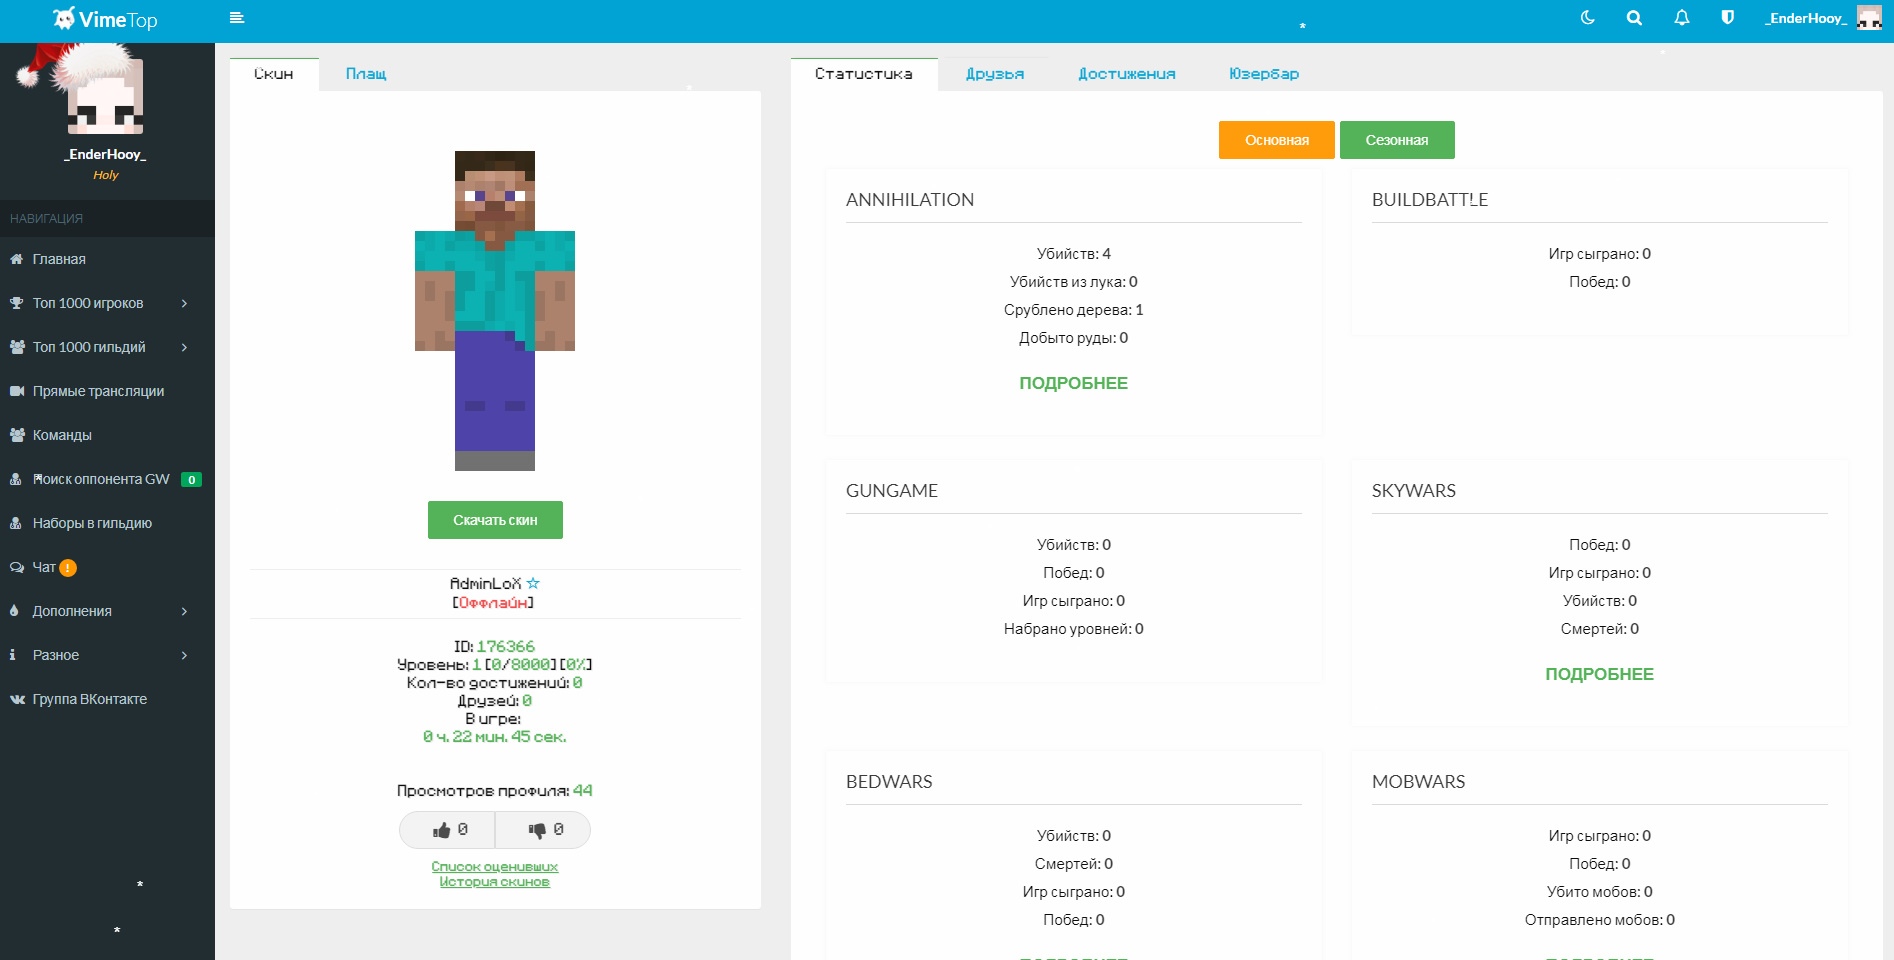The image size is (1894, 960).
Task: Toggle the sidebar hamburger menu icon
Action: (237, 18)
